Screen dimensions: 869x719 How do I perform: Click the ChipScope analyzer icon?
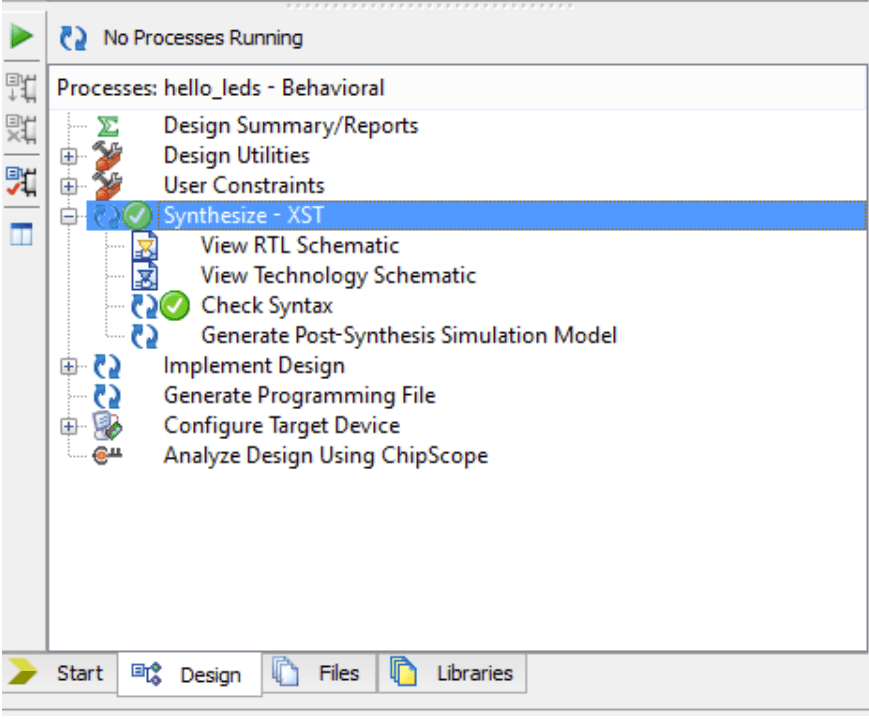click(x=107, y=456)
